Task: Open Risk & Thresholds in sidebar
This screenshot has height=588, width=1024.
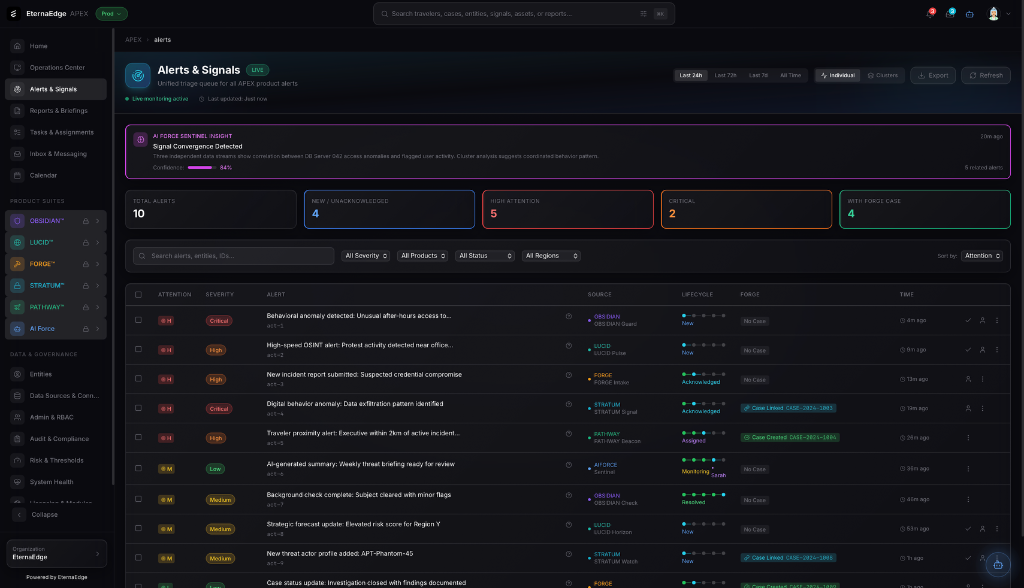Action: coord(56,461)
